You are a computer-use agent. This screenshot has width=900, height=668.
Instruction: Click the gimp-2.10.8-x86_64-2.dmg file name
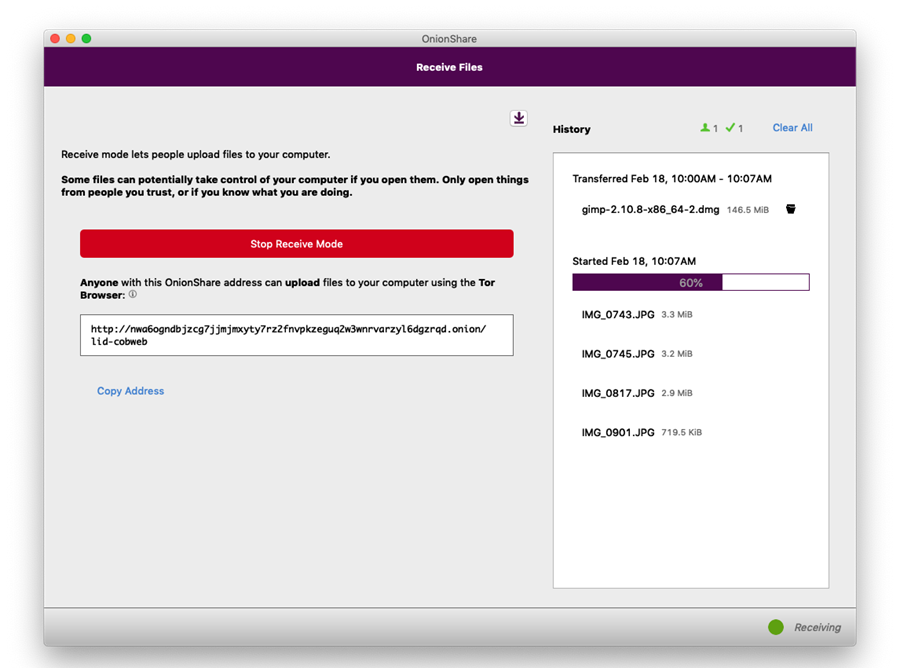coord(650,209)
